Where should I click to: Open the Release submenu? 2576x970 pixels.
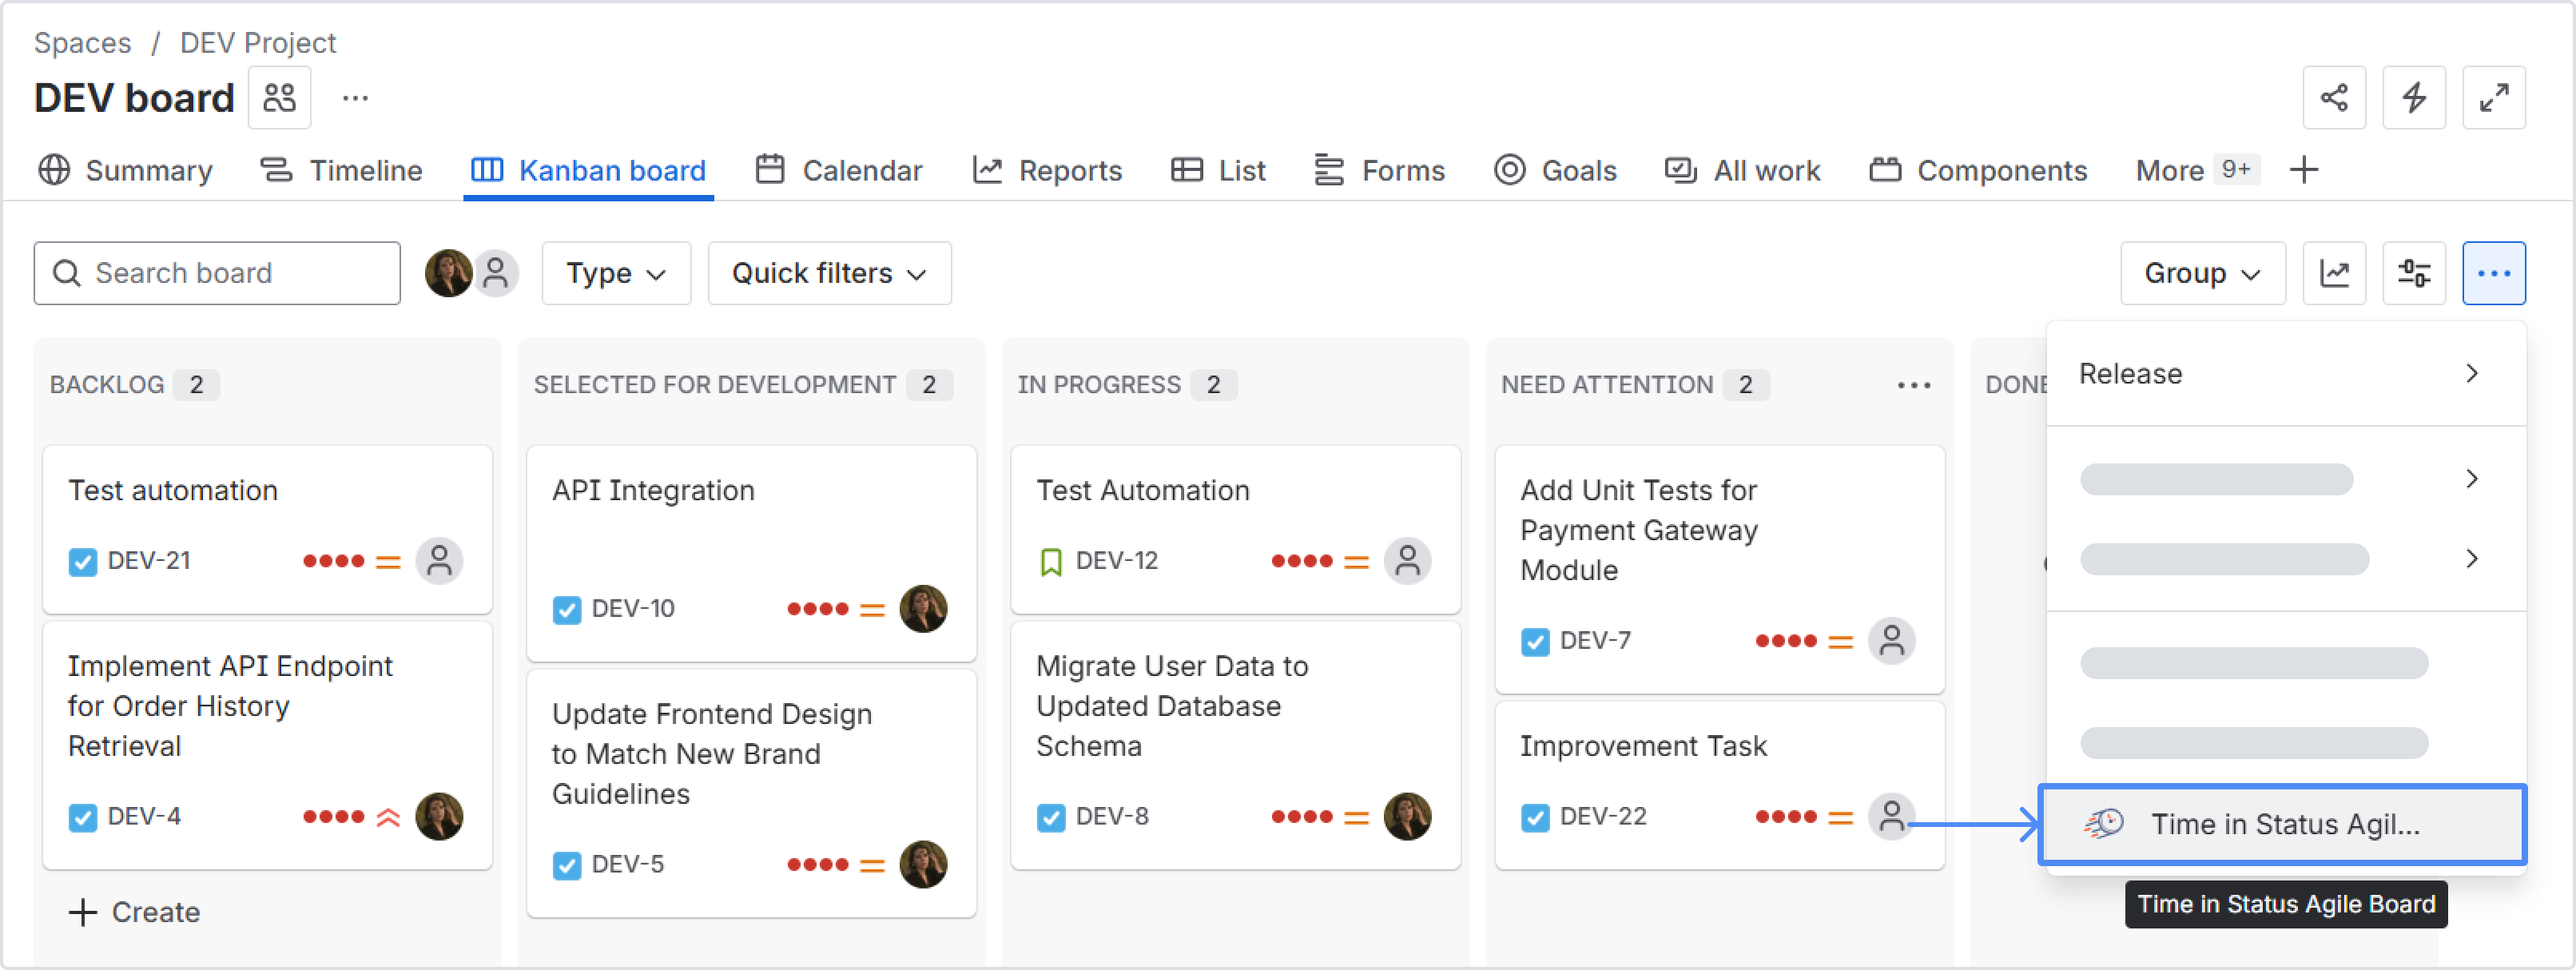point(2284,374)
